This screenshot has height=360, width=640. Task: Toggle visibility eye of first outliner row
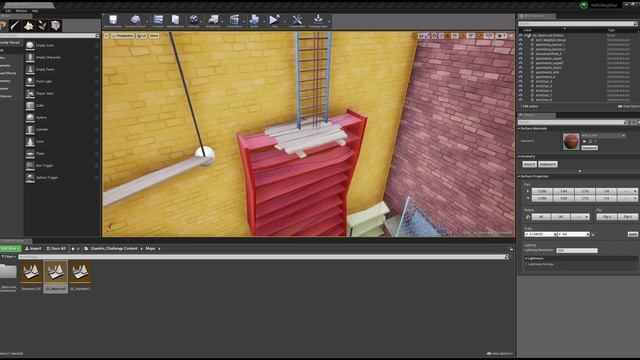point(520,36)
